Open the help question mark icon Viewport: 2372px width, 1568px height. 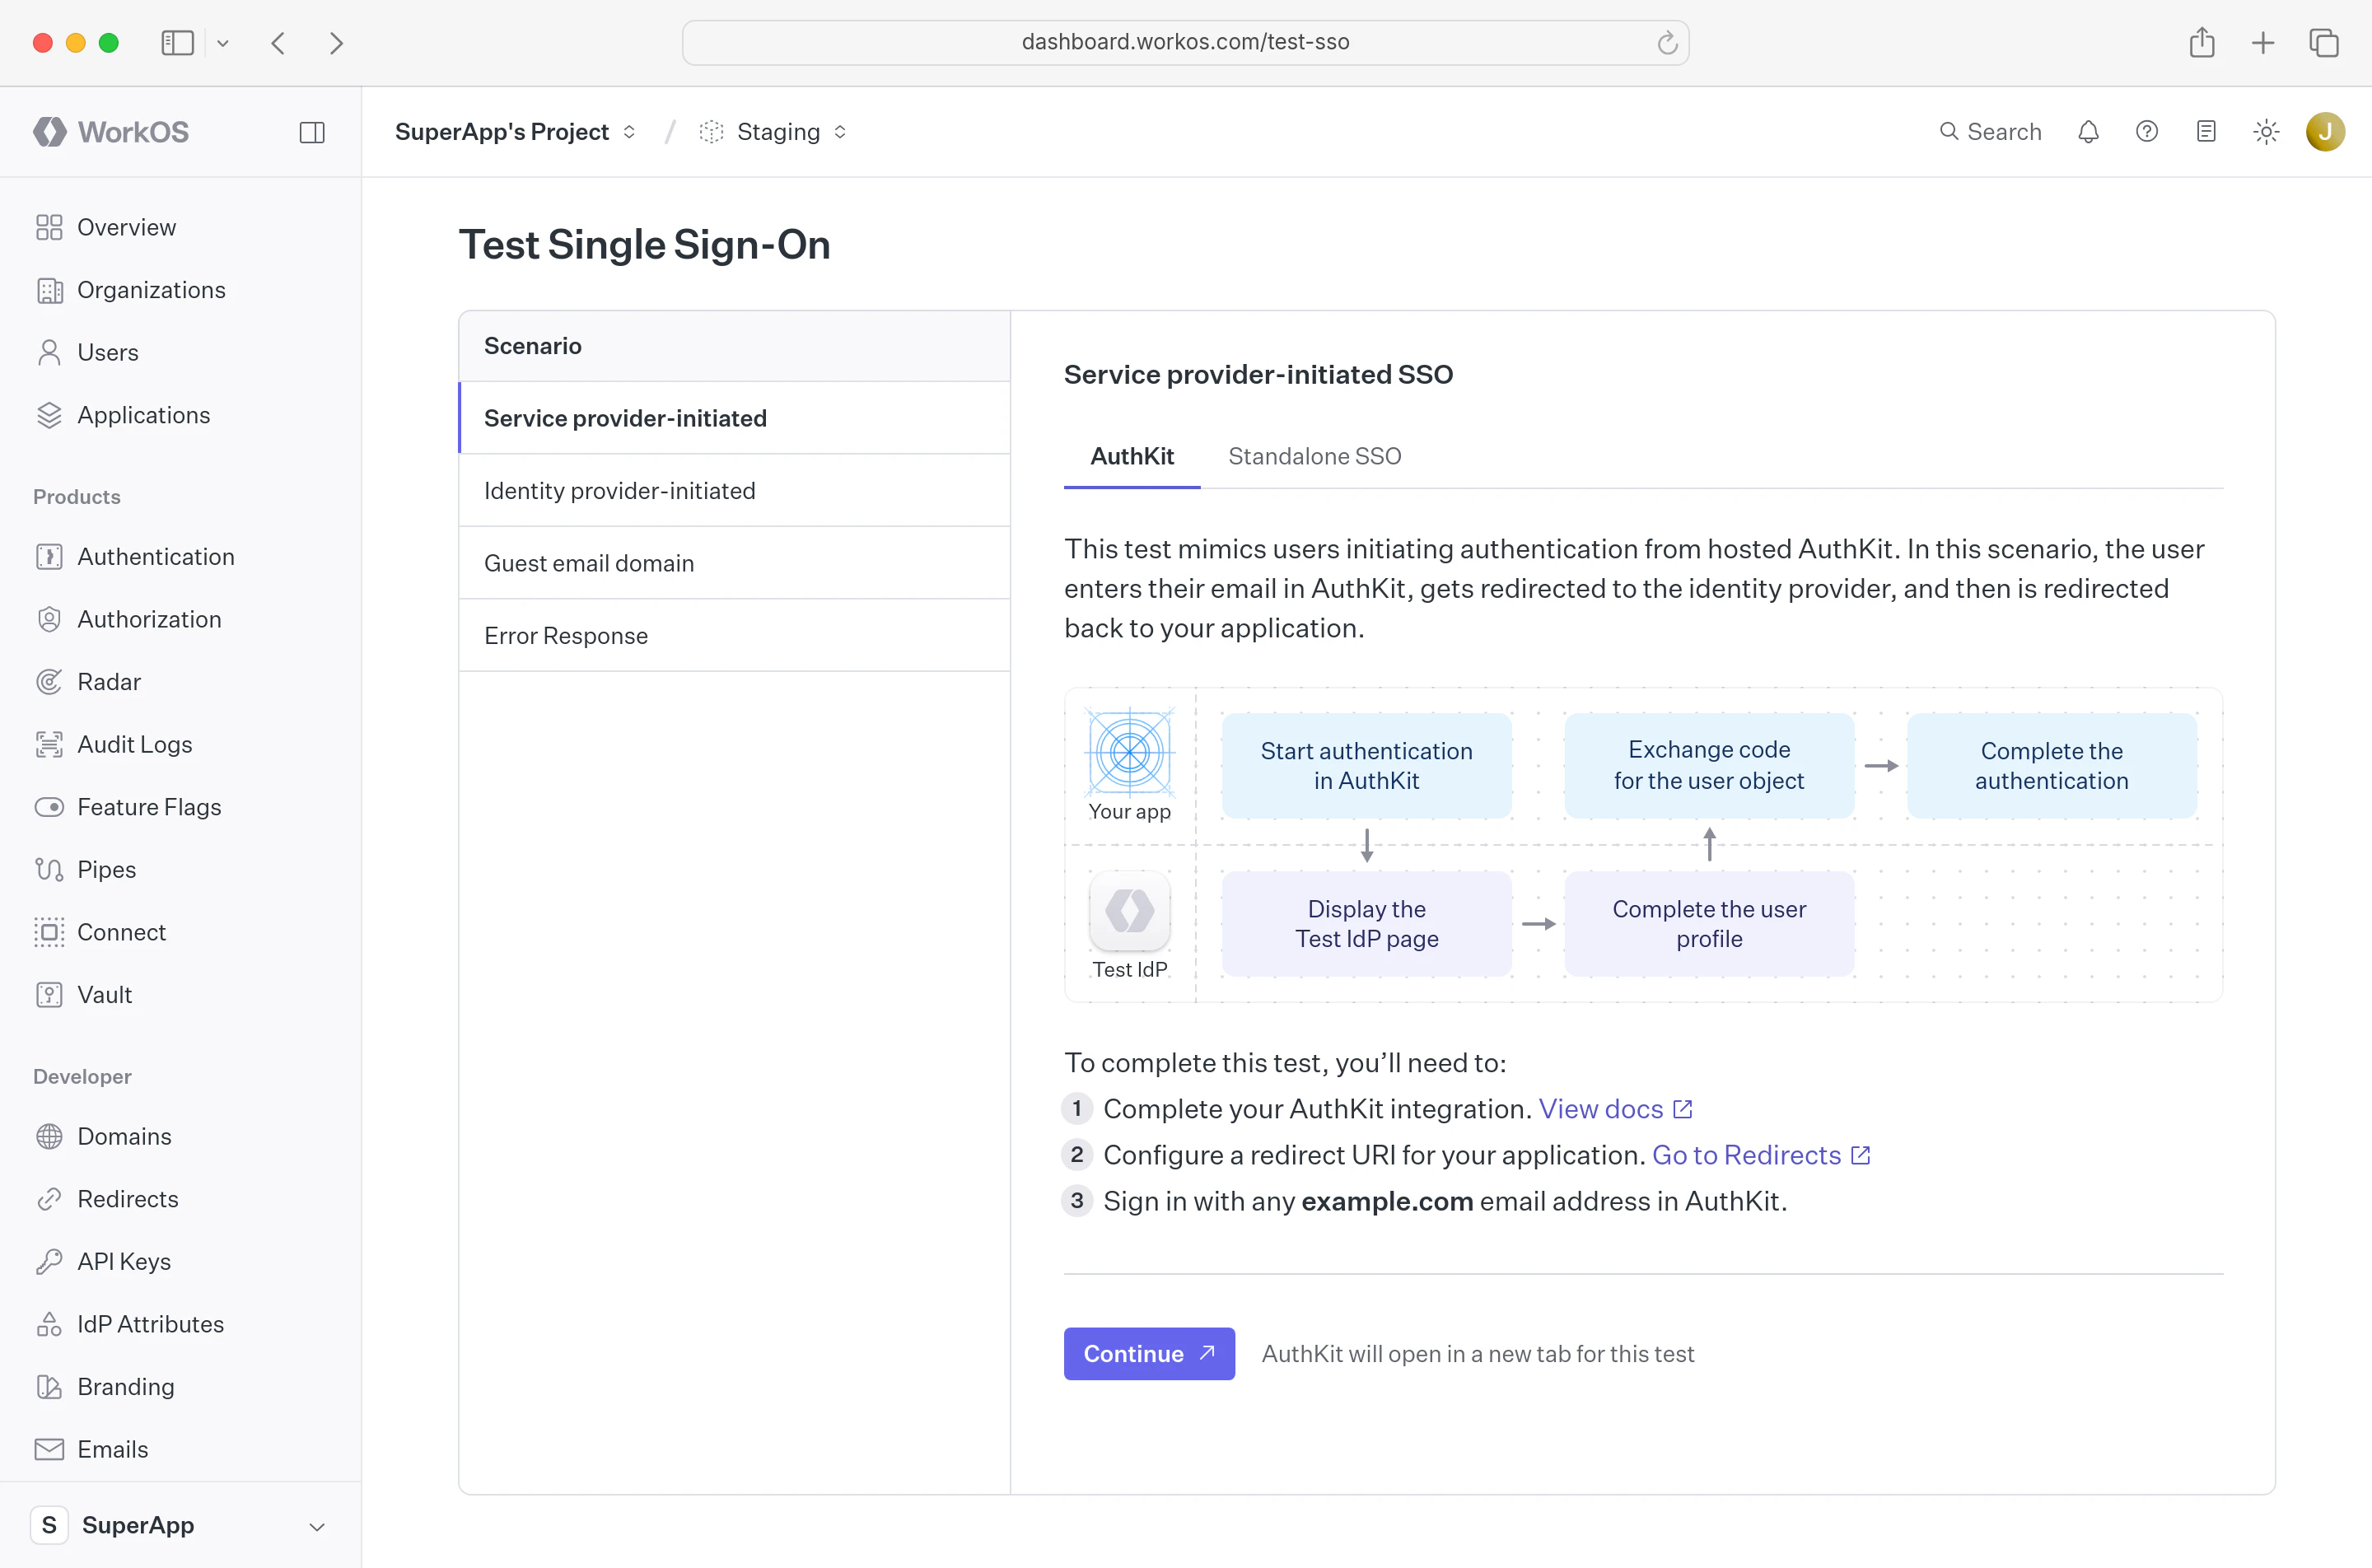point(2147,132)
